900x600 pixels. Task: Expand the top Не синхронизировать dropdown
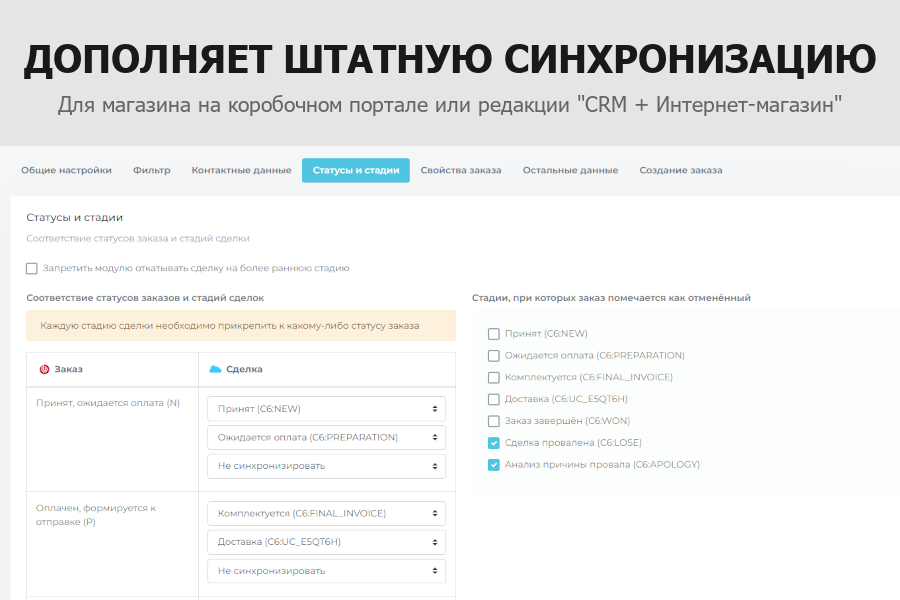(325, 466)
